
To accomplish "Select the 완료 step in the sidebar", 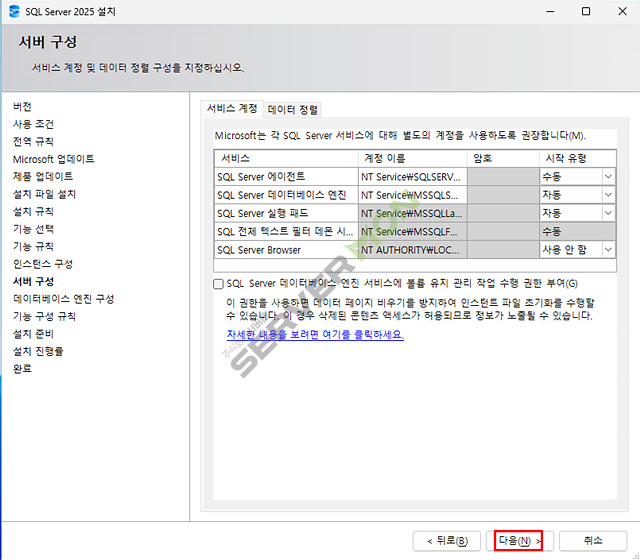I will click(22, 369).
